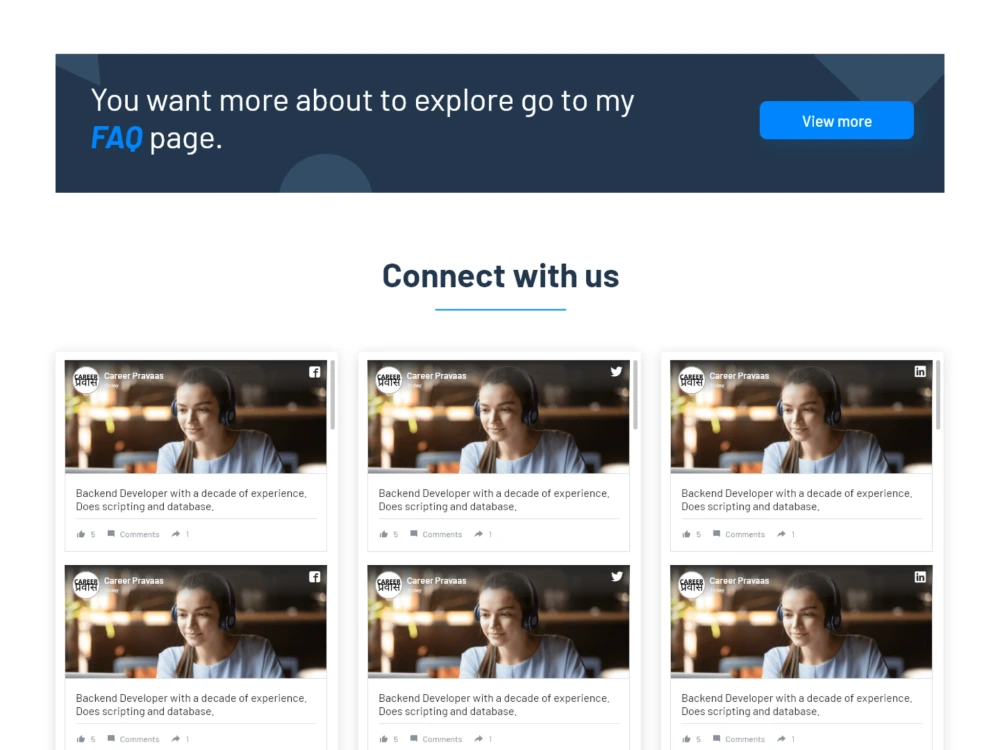The image size is (1000, 750).
Task: Open the photo in upper Facebook card
Action: [196, 416]
